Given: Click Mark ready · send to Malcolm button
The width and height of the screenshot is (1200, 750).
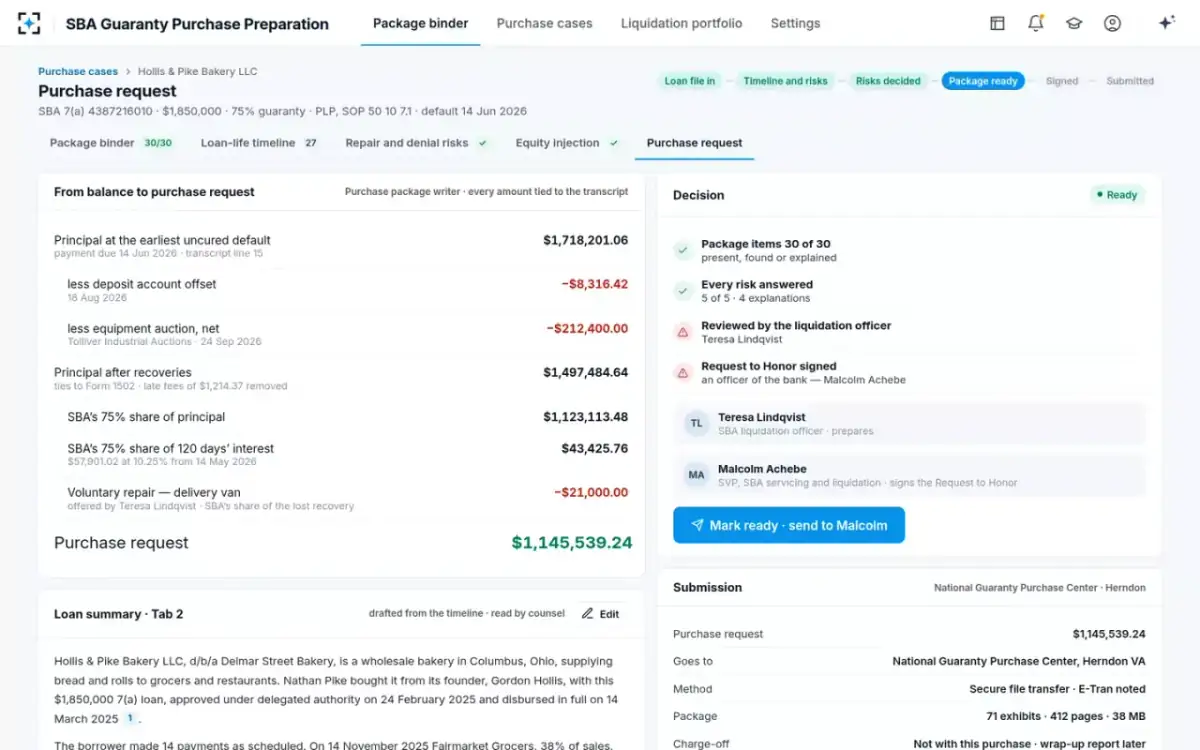Looking at the screenshot, I should click(788, 525).
